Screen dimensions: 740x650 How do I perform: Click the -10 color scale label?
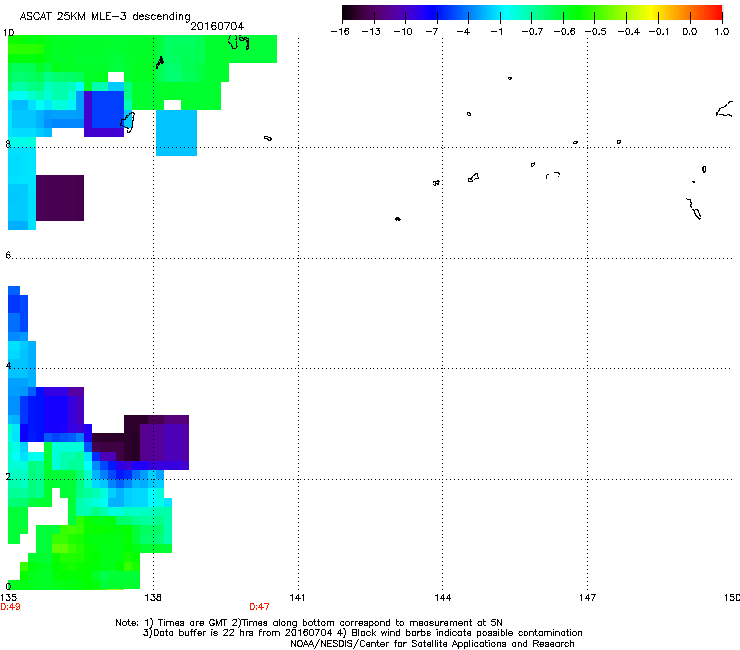coord(403,32)
